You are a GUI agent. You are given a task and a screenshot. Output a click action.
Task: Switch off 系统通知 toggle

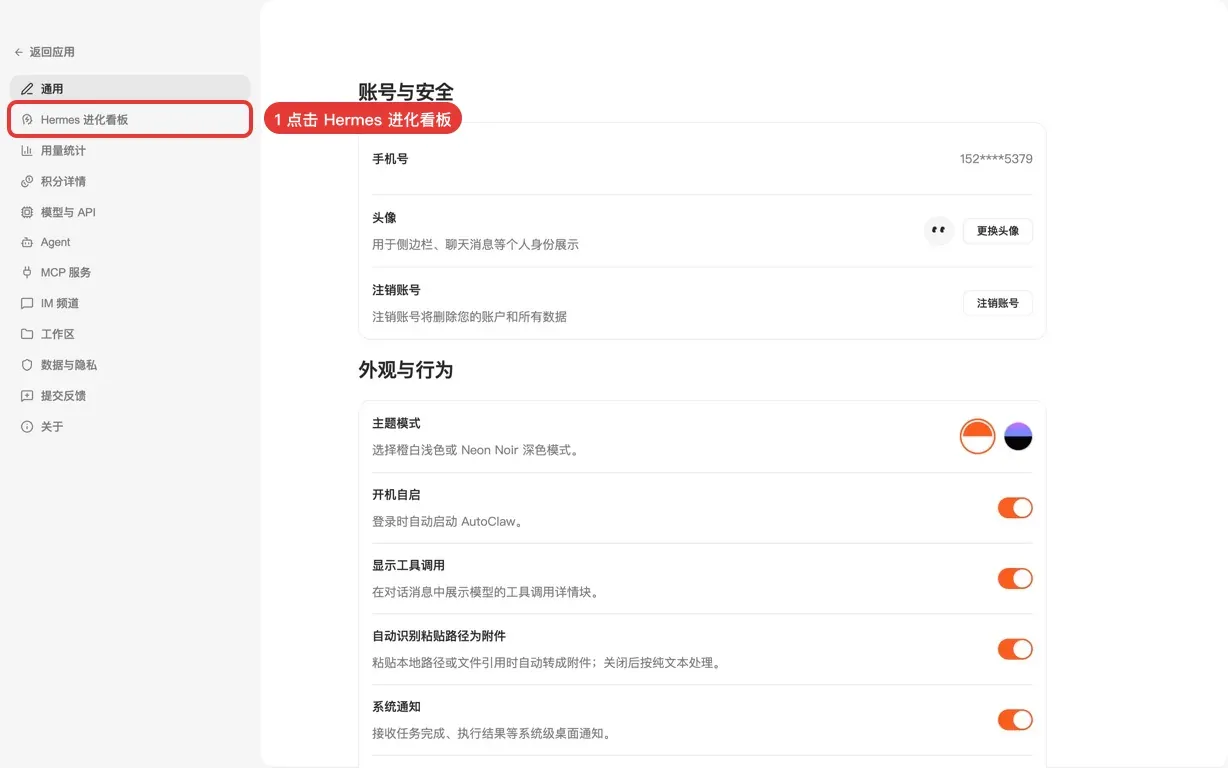[x=1015, y=720]
